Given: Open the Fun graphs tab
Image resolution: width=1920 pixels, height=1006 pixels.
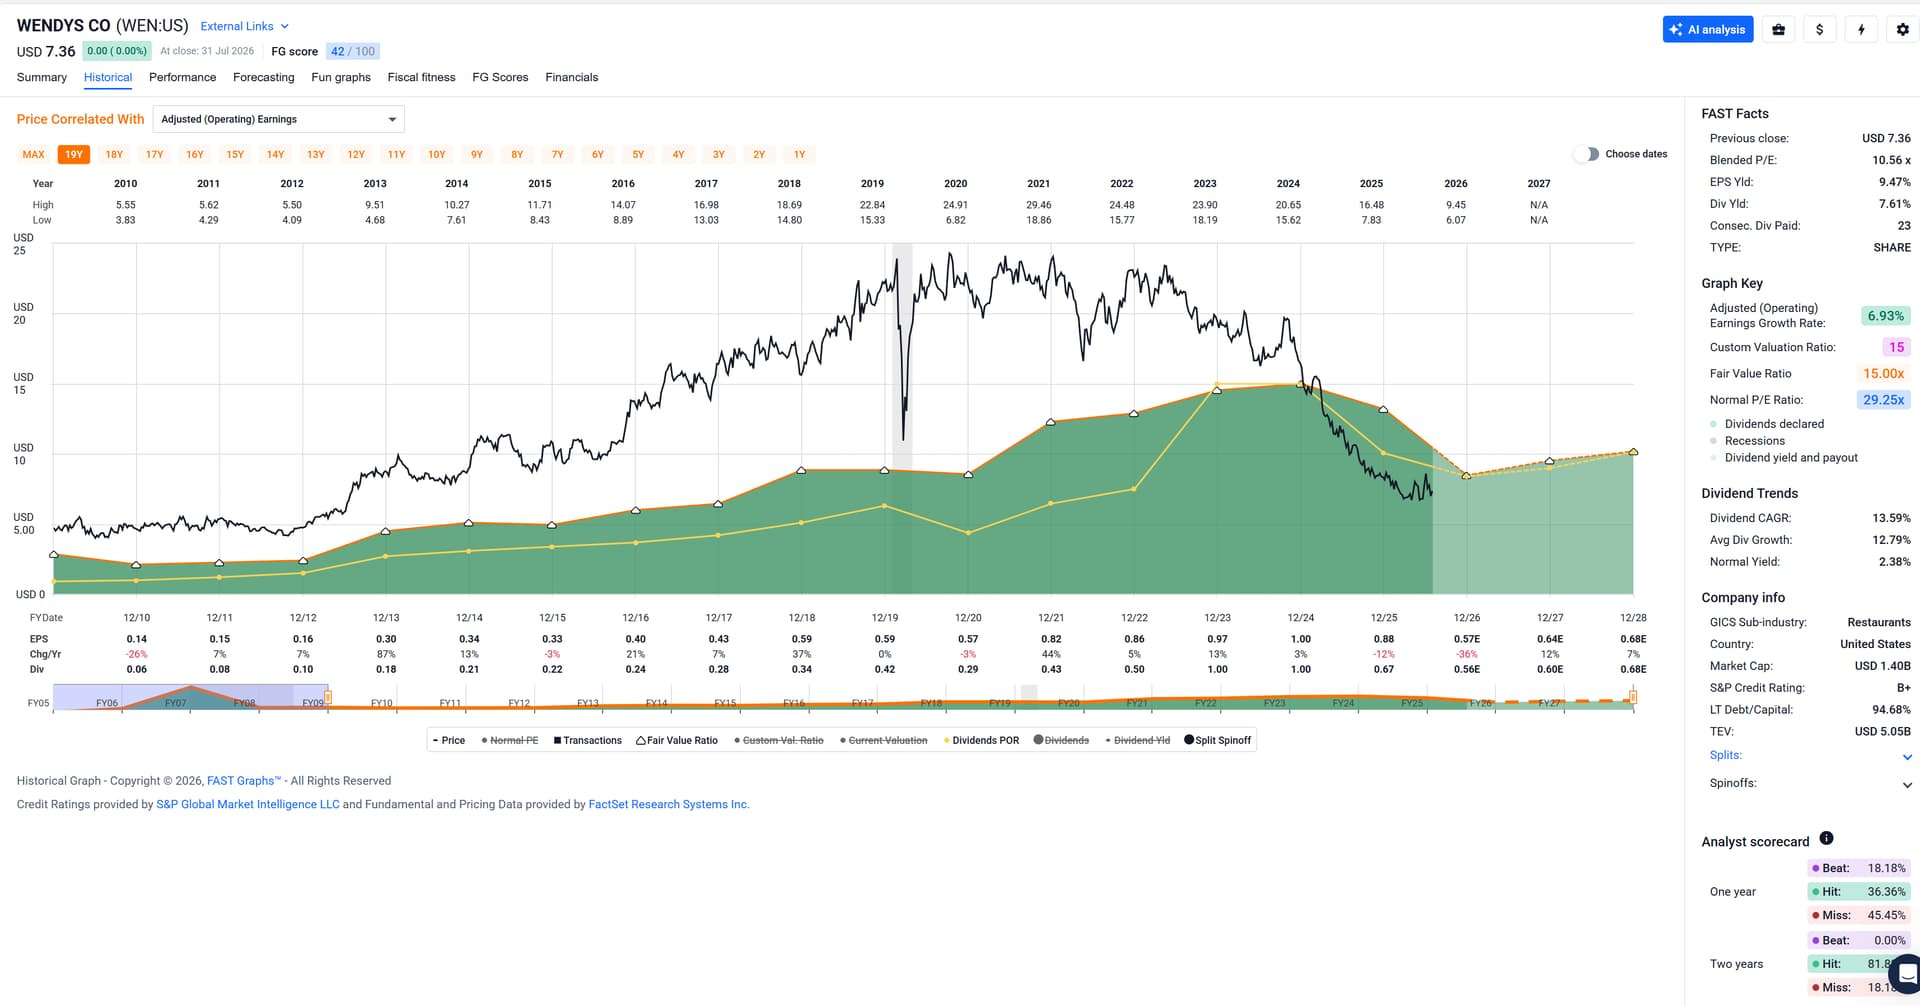Looking at the screenshot, I should pyautogui.click(x=341, y=77).
